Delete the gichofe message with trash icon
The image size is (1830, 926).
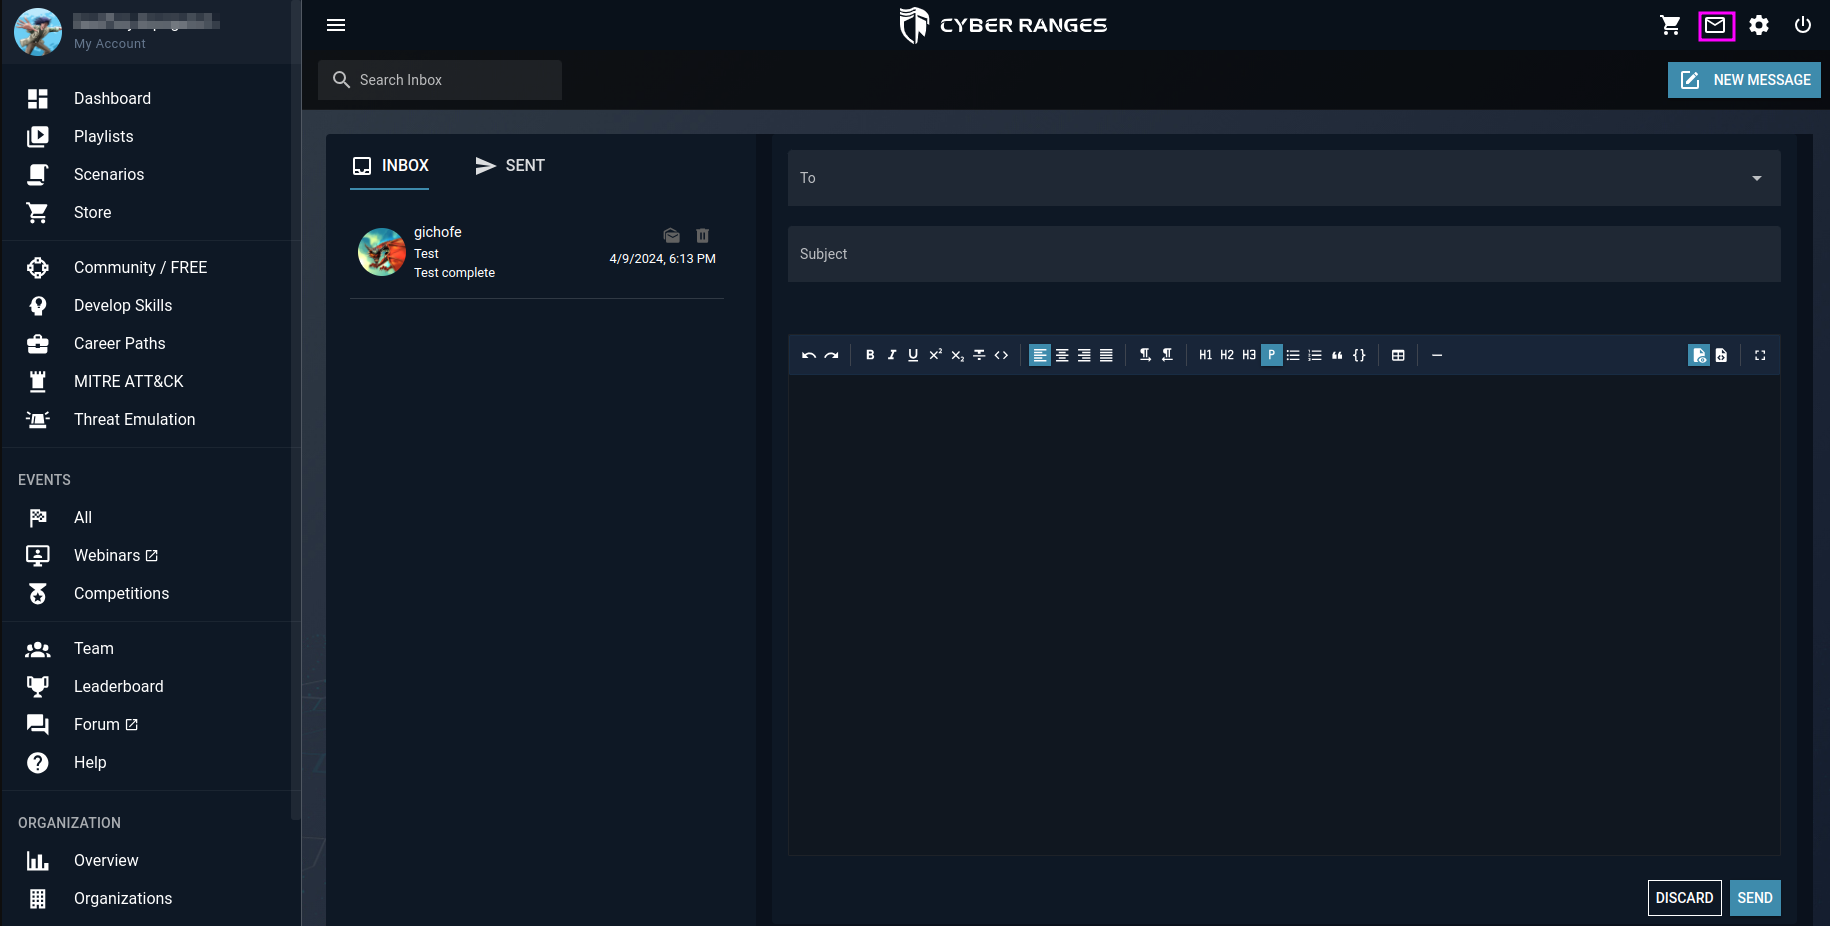click(x=703, y=235)
